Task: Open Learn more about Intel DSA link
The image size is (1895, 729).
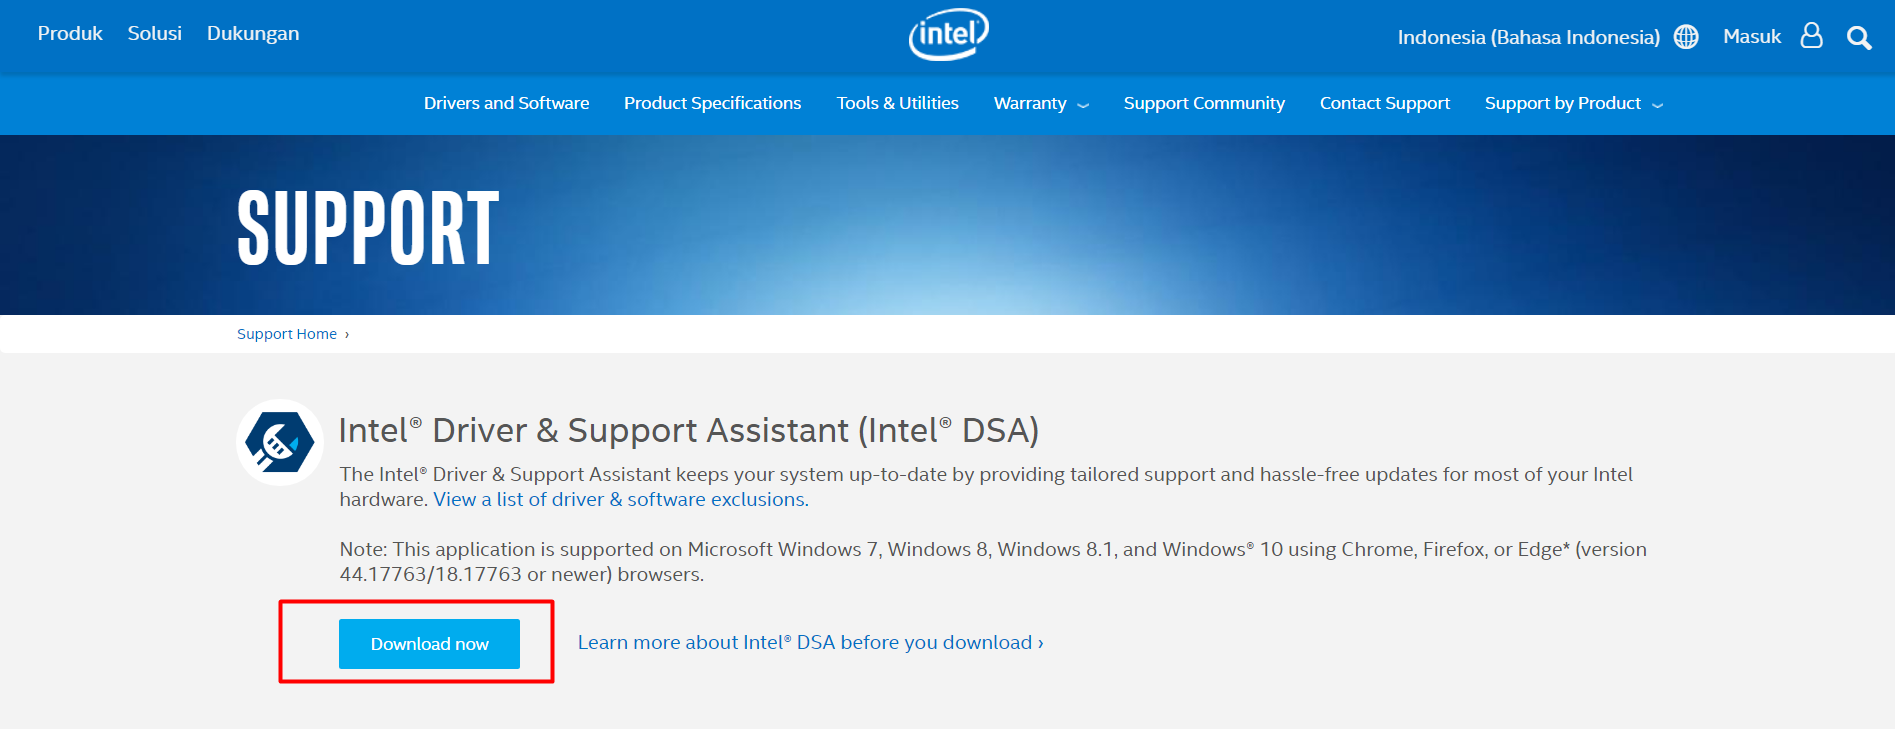Action: 811,642
